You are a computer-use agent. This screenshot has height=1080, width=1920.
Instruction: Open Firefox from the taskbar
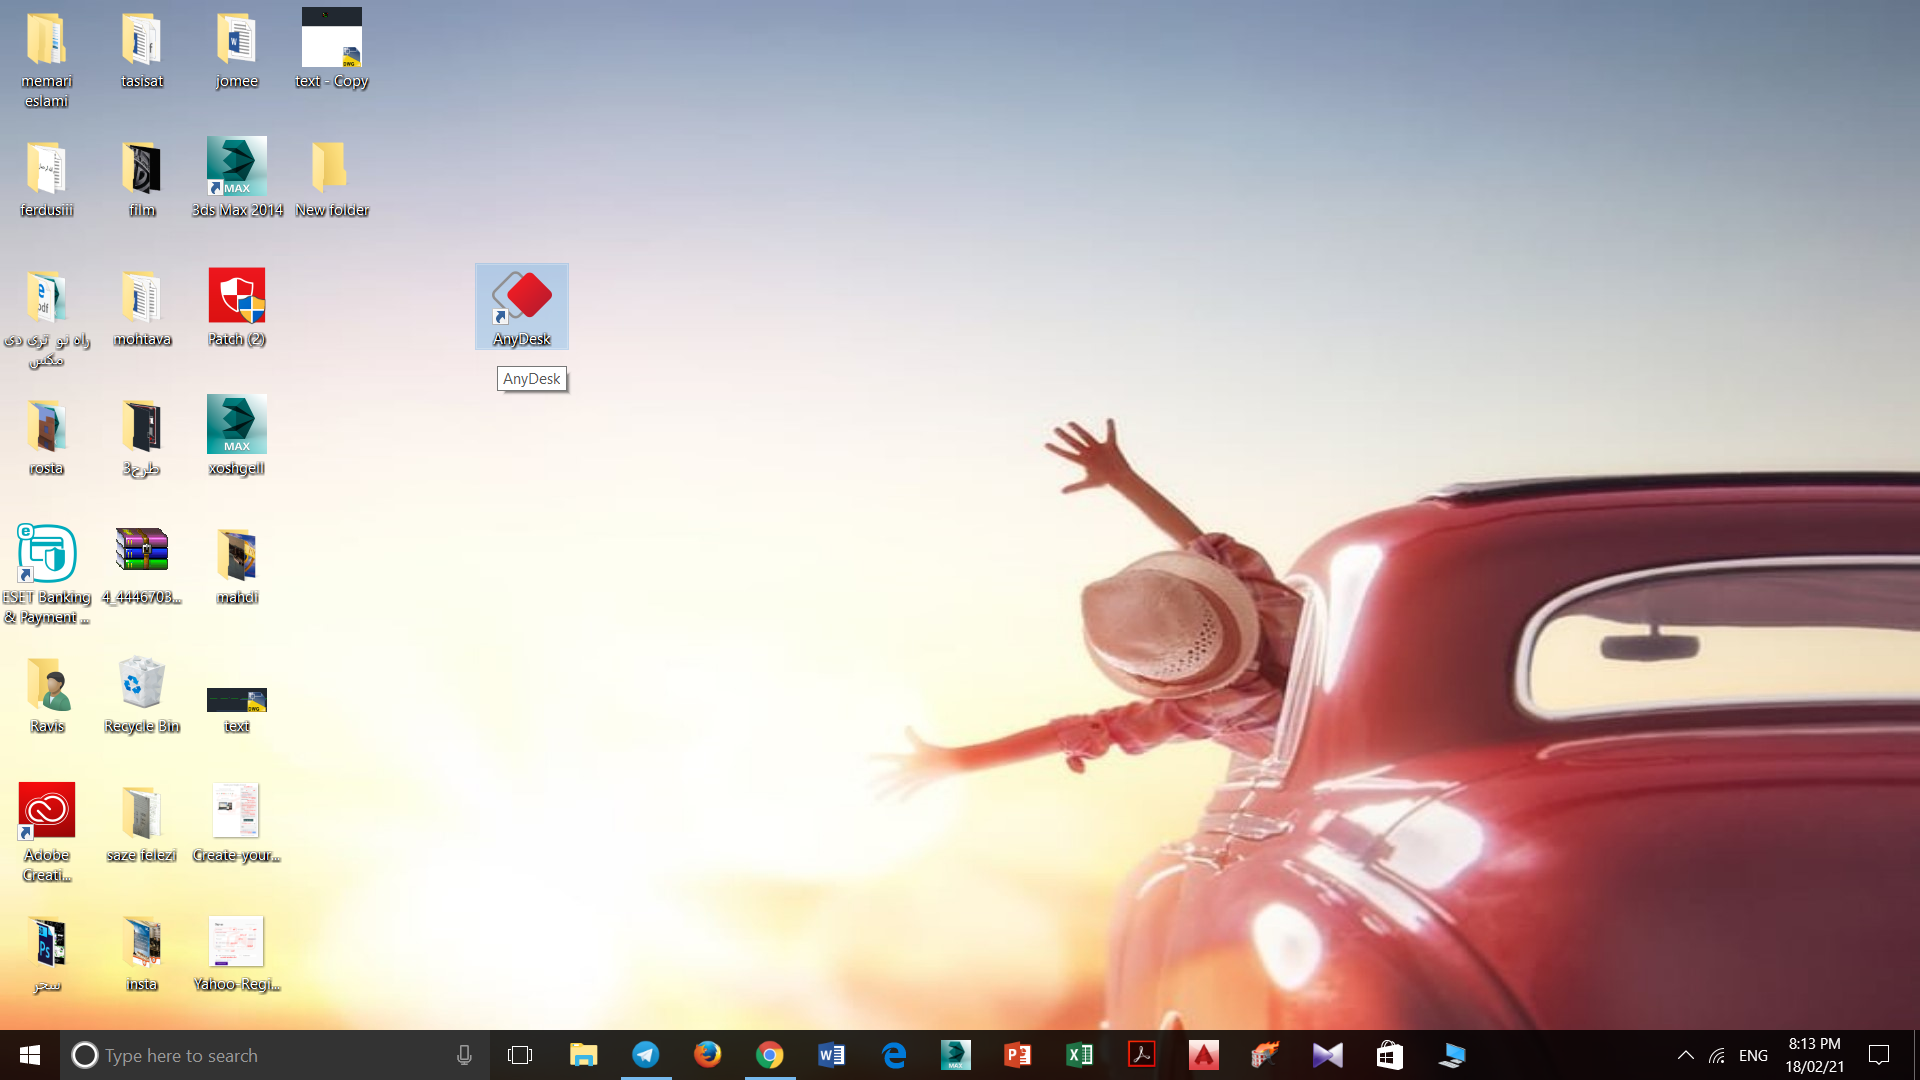708,1055
